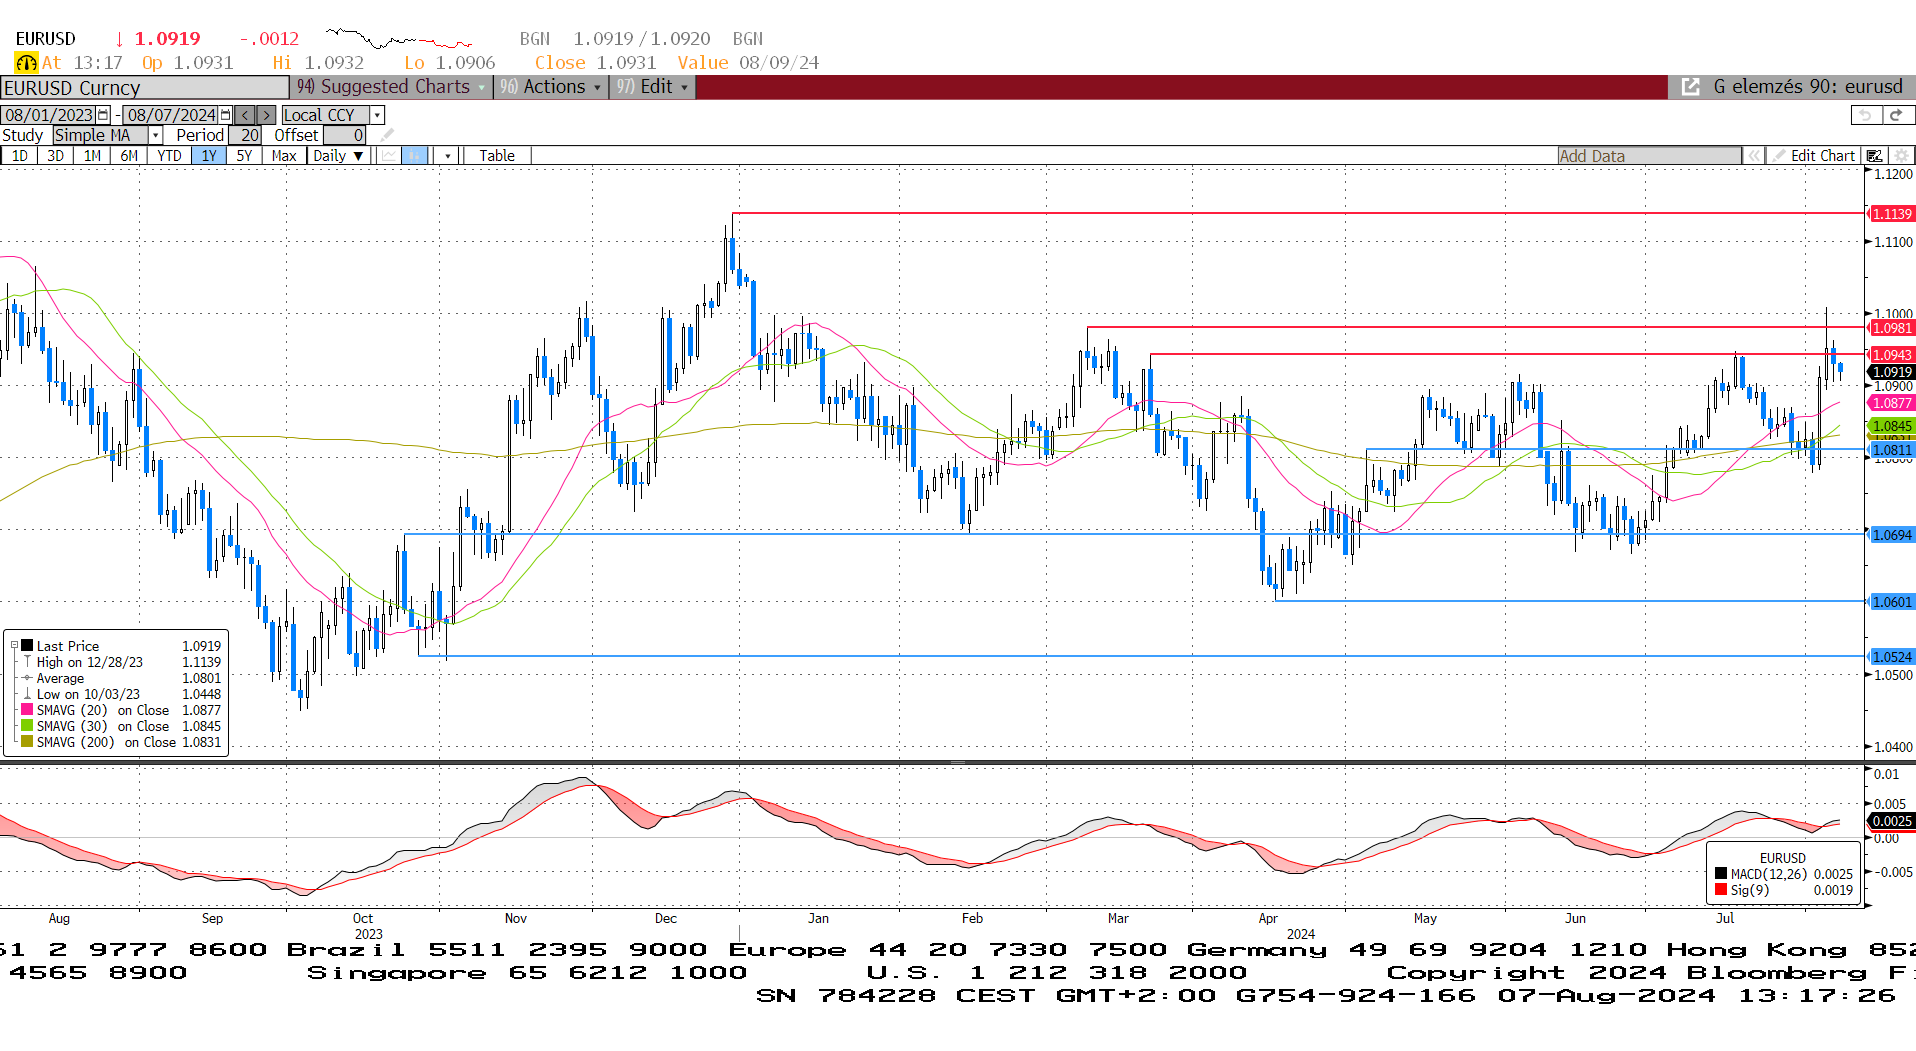Image resolution: width=1916 pixels, height=1051 pixels.
Task: Click the pink SMAVG (20) color swatch
Action: tap(27, 709)
